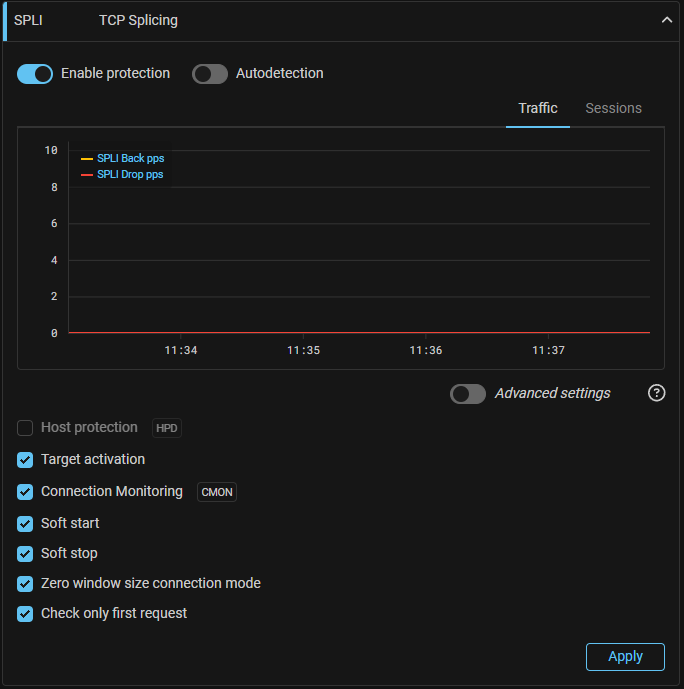Uncheck the Connection Monitoring checkbox

tap(25, 492)
